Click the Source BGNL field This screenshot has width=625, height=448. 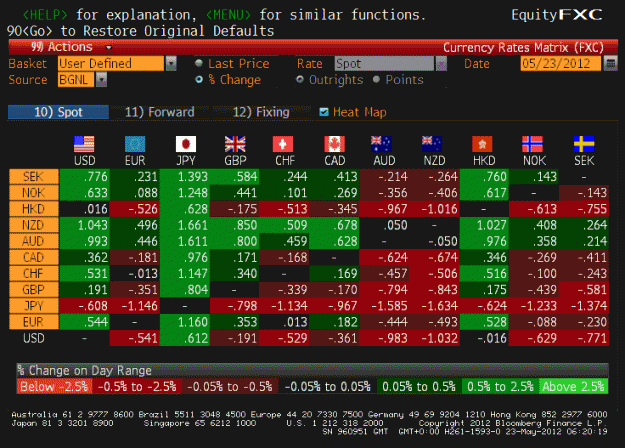76,80
